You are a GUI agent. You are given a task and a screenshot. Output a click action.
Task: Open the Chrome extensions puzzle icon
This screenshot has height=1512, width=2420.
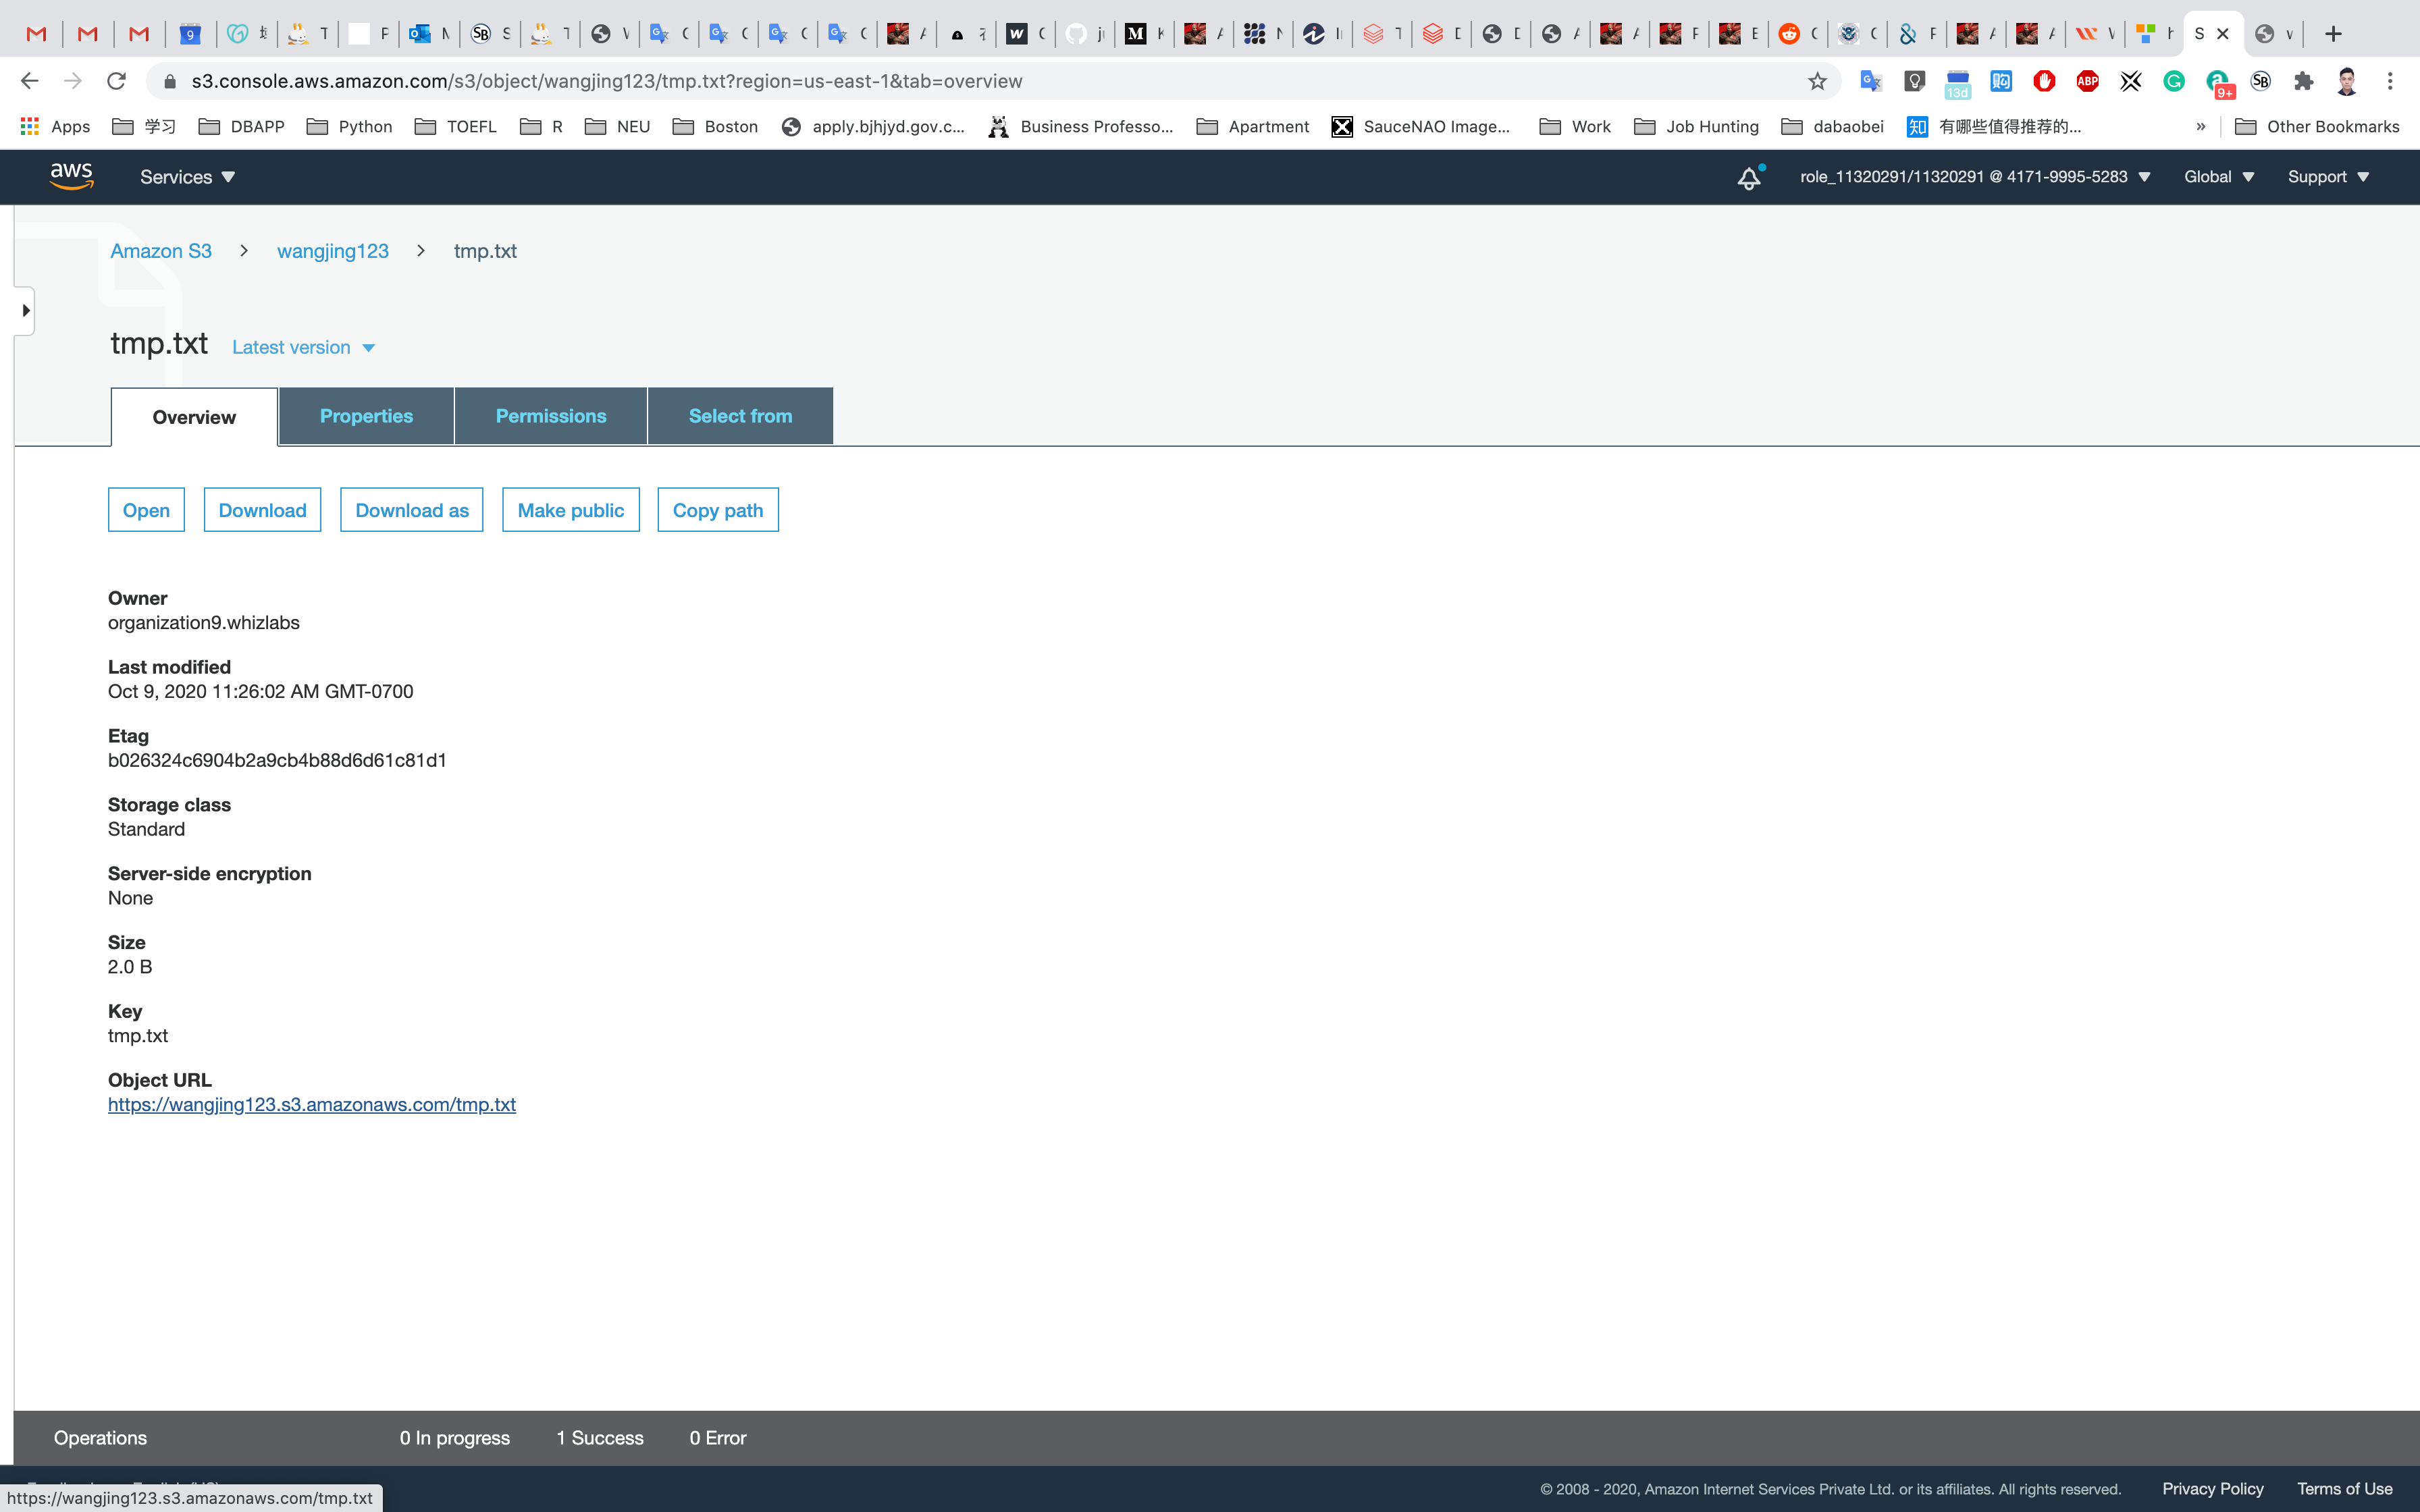(2304, 81)
